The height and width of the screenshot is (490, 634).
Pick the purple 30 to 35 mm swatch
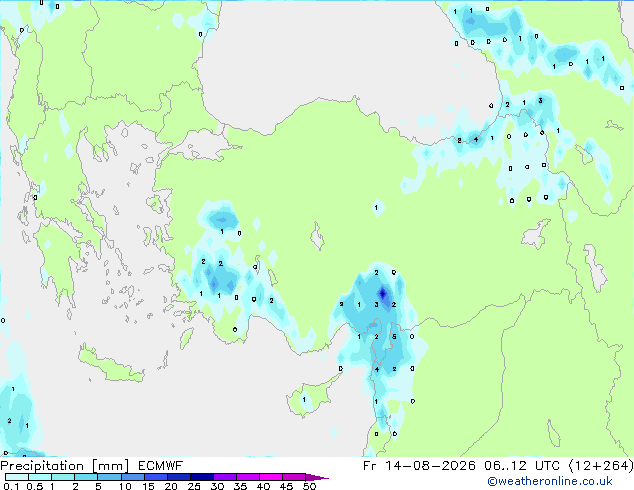(225, 477)
